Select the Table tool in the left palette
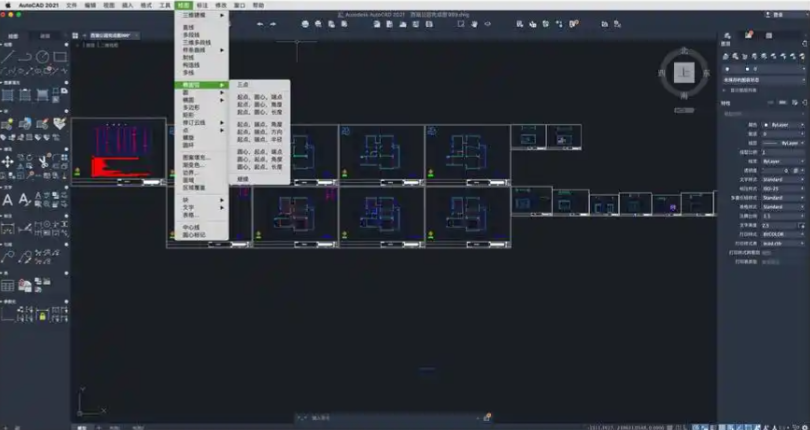The width and height of the screenshot is (810, 430). pyautogui.click(x=8, y=285)
